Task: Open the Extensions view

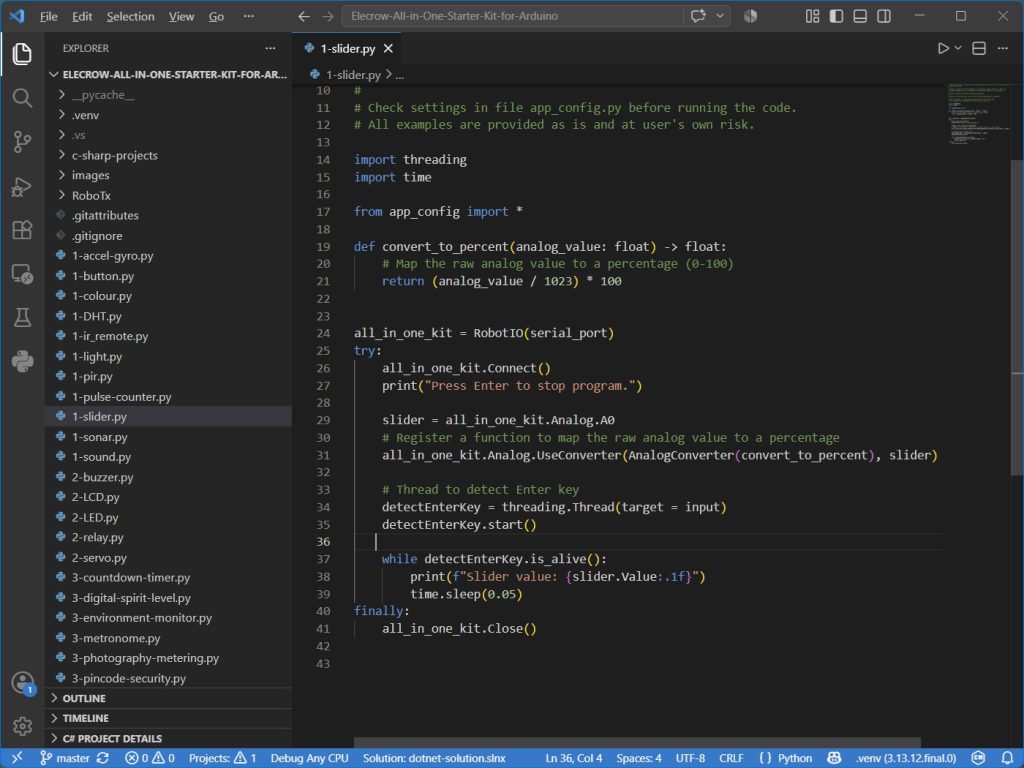Action: [22, 230]
